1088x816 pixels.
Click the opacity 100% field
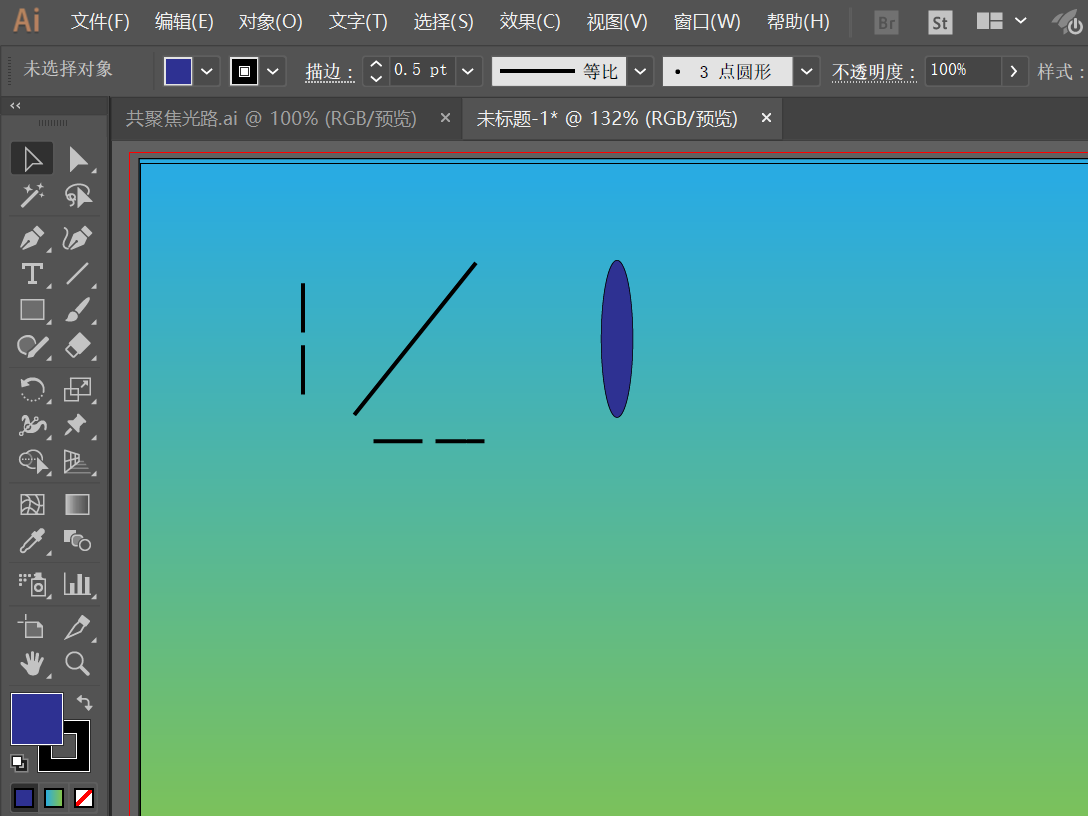(x=962, y=71)
